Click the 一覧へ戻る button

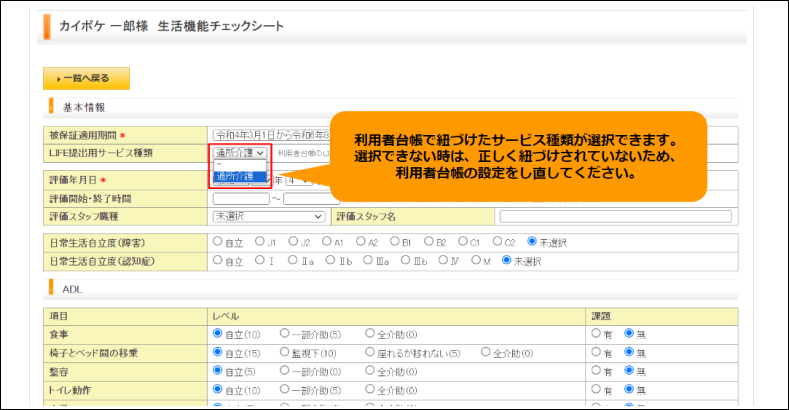point(86,78)
